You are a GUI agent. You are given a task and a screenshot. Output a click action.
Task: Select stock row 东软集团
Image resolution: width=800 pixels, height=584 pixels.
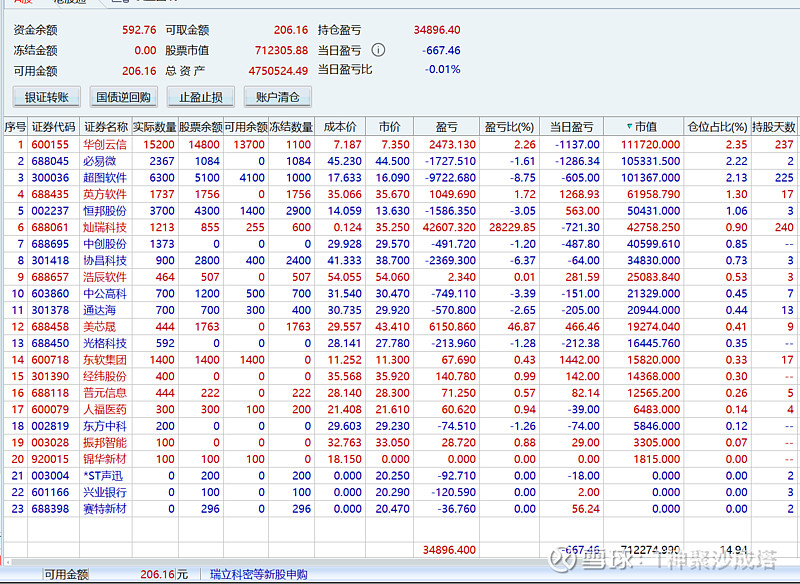point(400,360)
